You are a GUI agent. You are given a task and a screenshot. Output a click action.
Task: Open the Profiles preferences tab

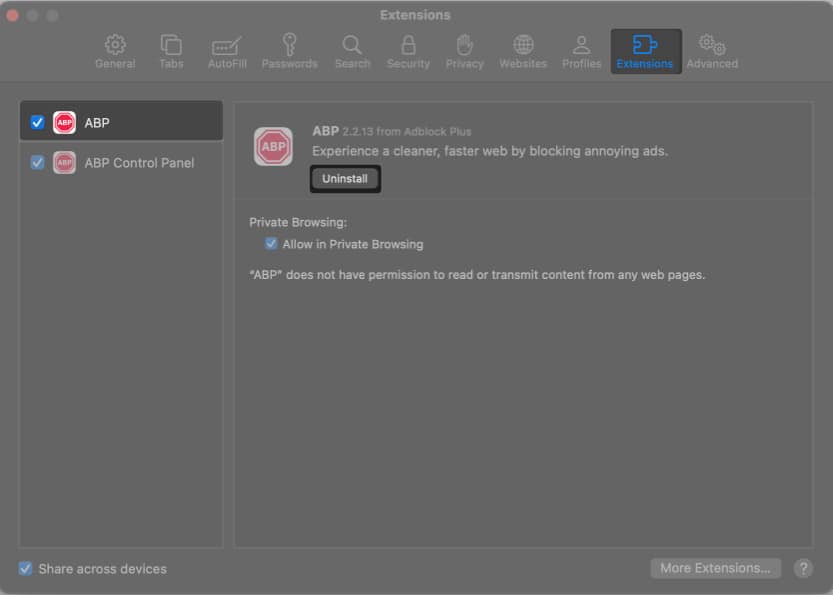point(582,52)
